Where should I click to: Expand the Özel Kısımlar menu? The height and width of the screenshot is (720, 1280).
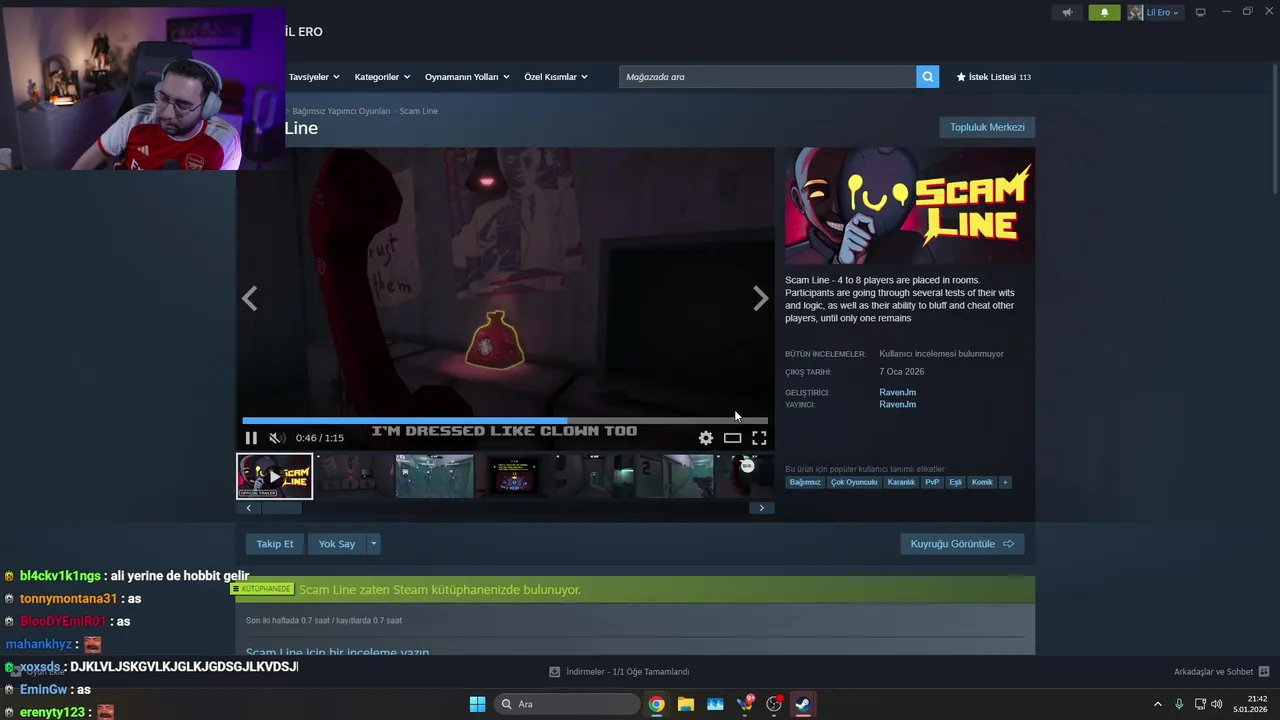[x=556, y=77]
